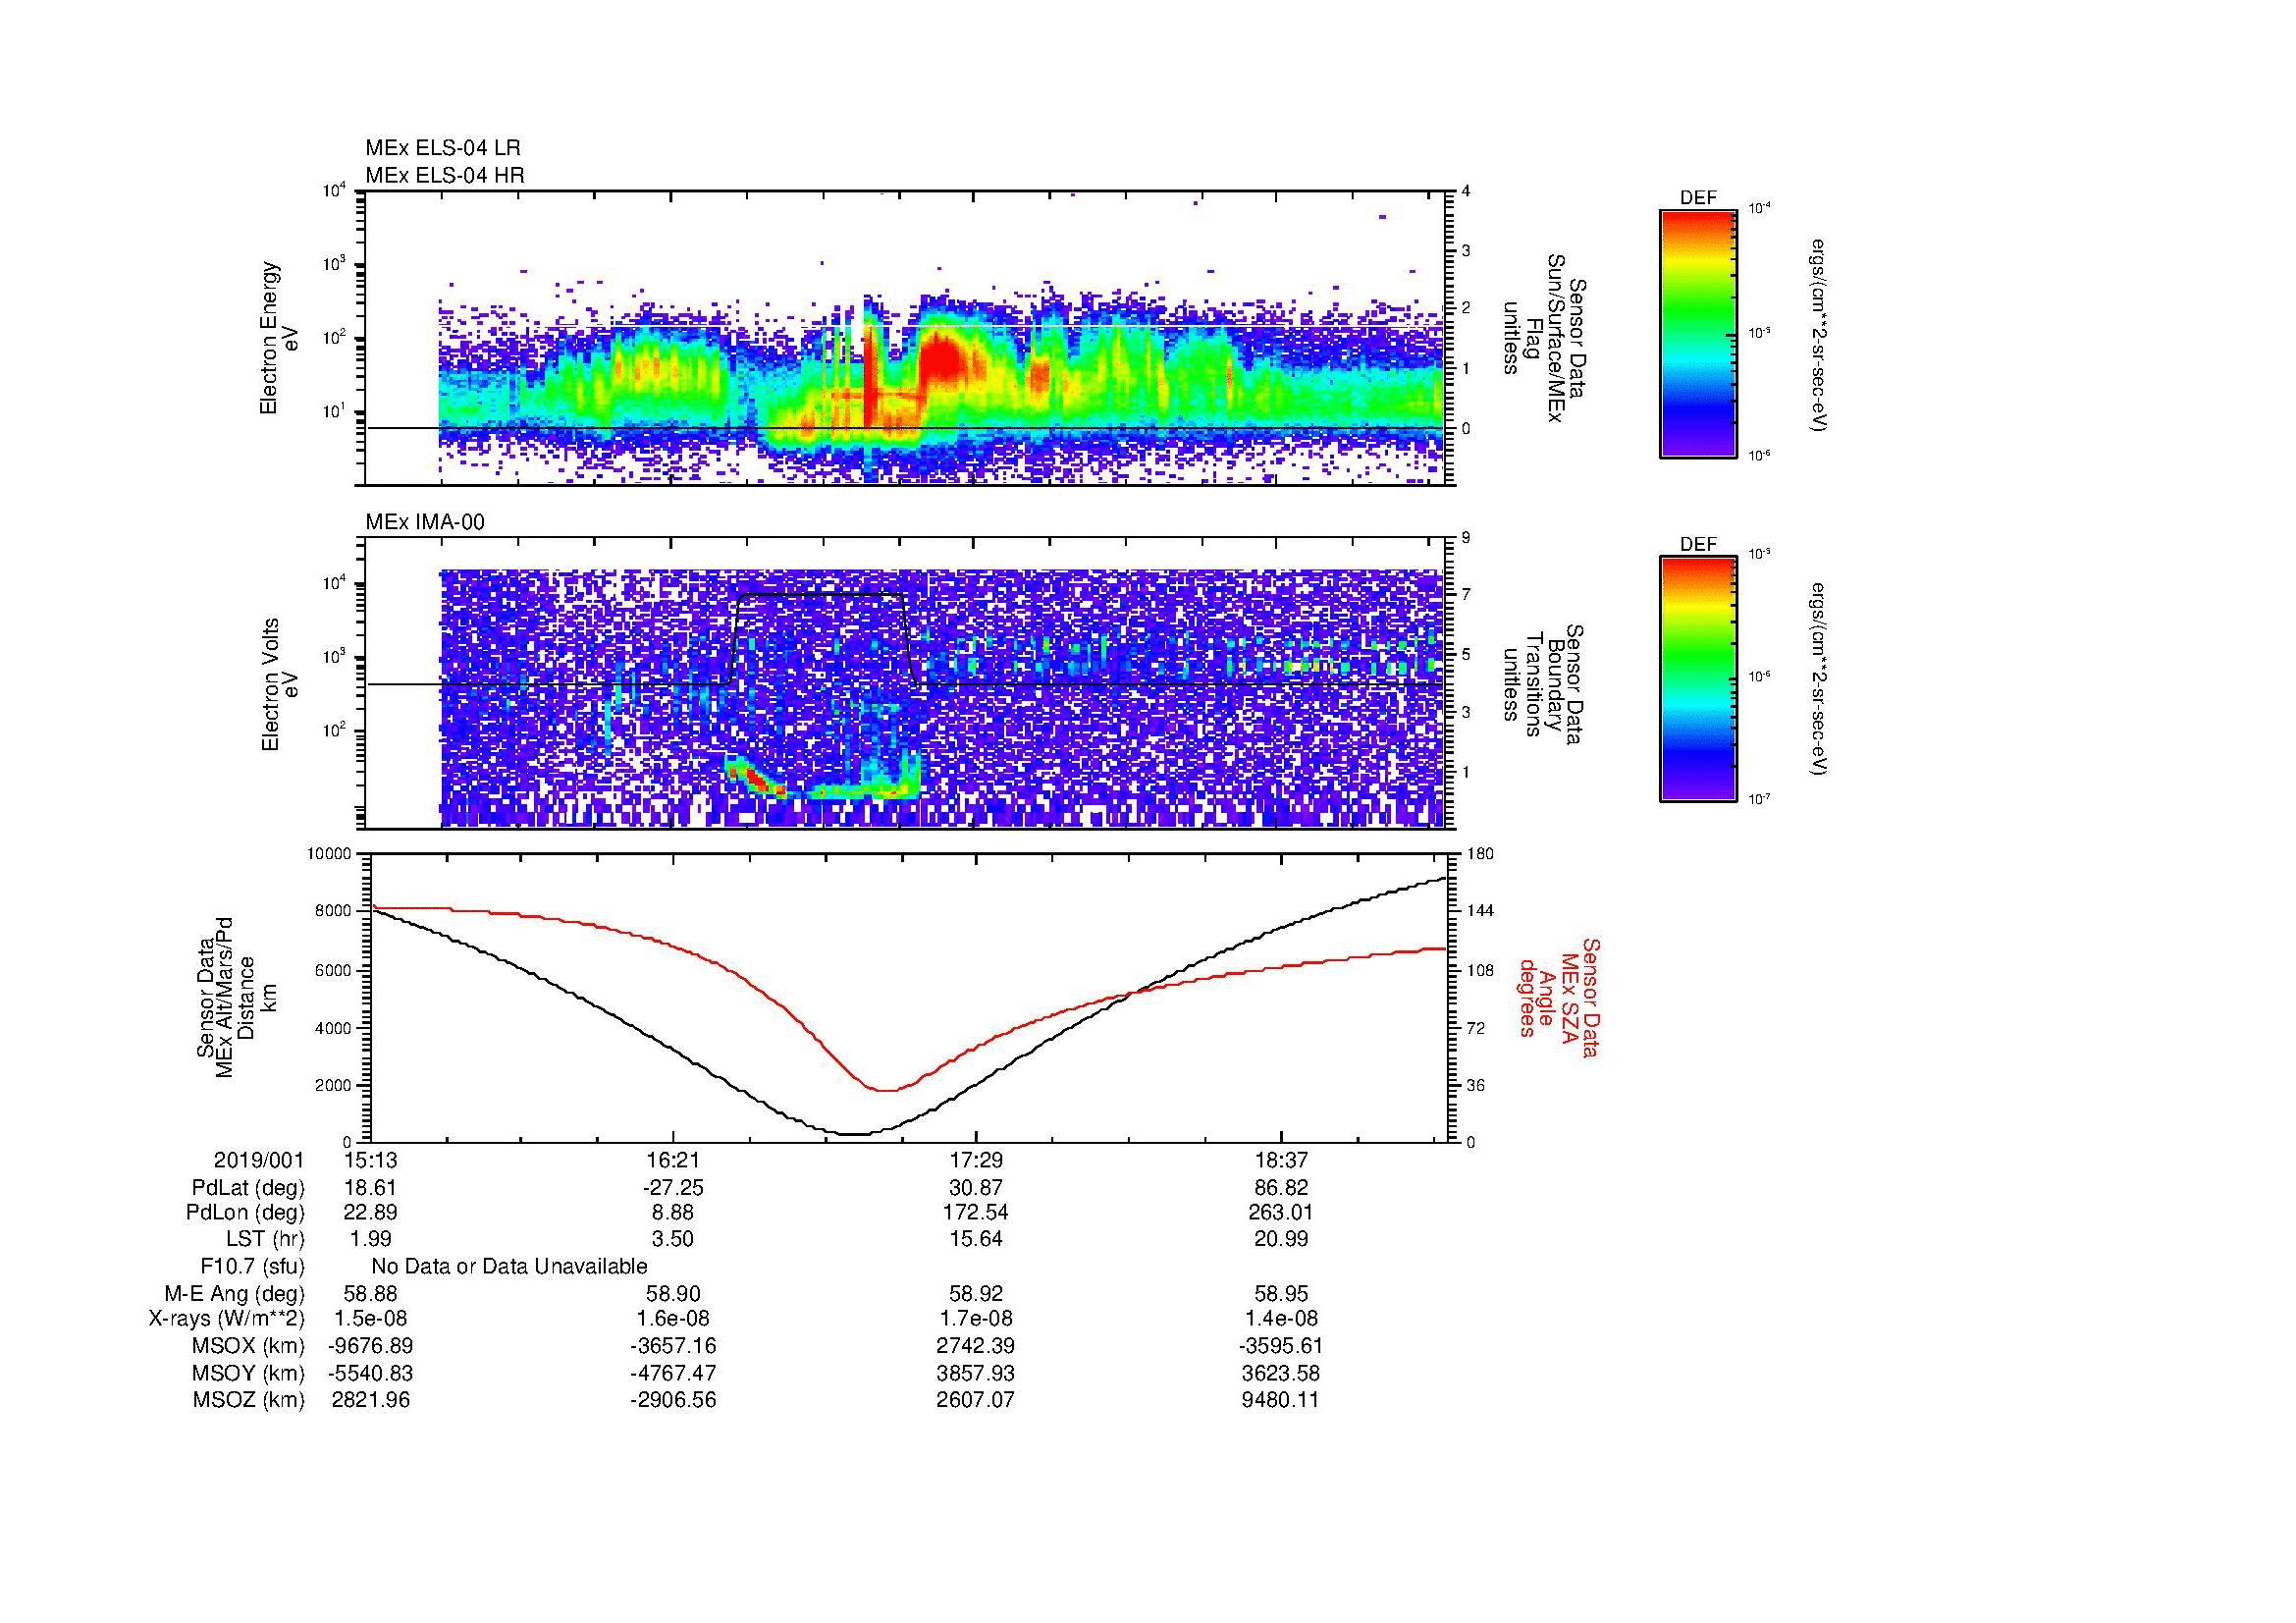Viewport: 2296px width, 1623px height.
Task: Select the 'MEx IMA-00' panel title
Action: pos(425,522)
